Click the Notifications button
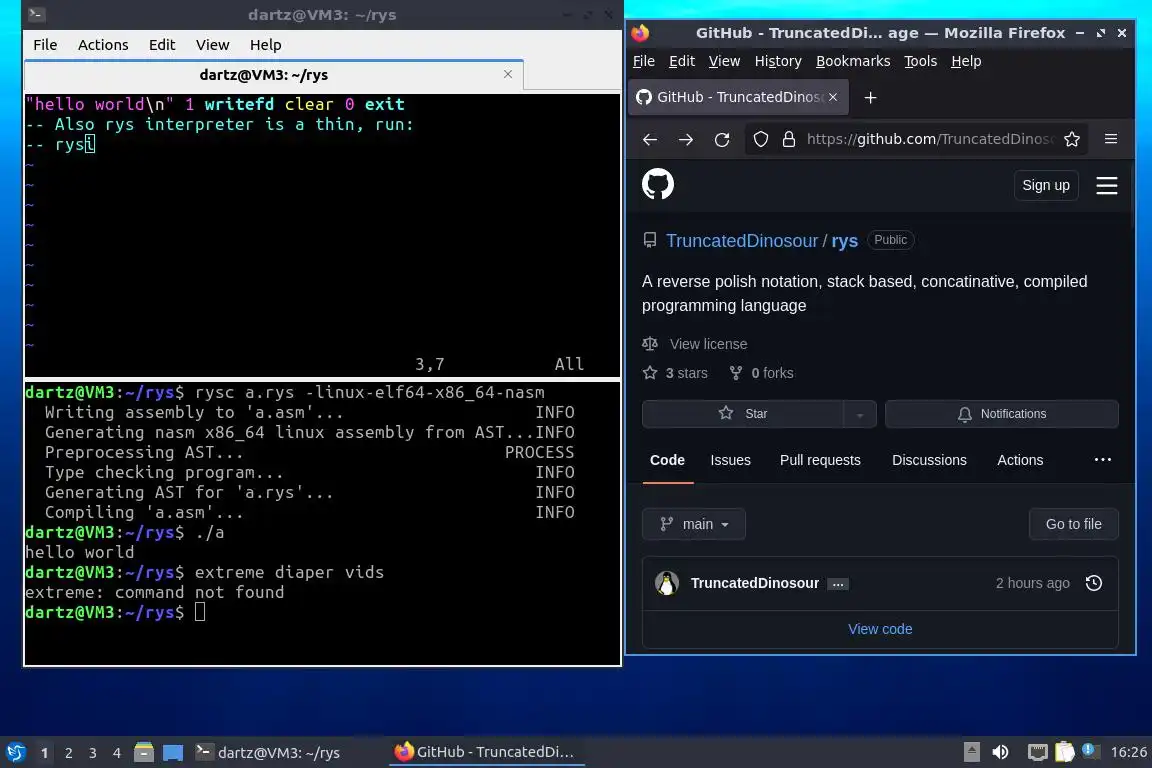 point(1001,414)
